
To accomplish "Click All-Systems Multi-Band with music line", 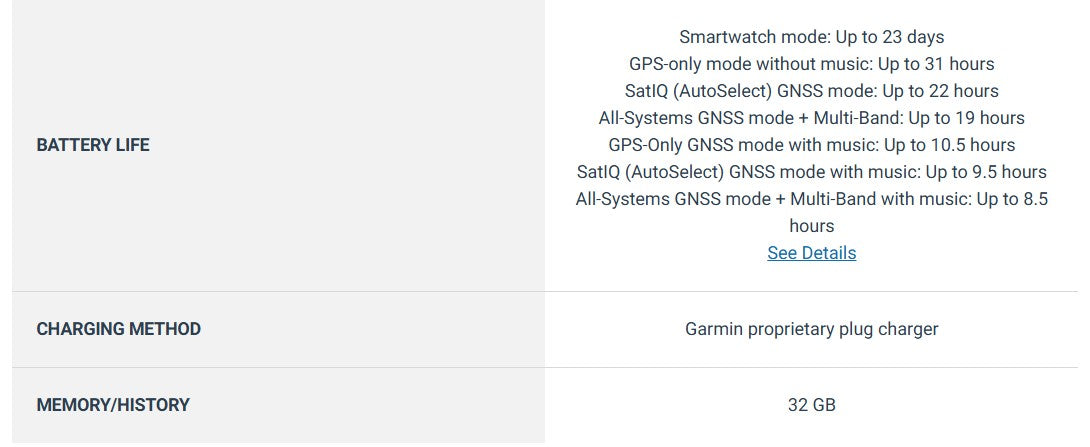I will 811,199.
